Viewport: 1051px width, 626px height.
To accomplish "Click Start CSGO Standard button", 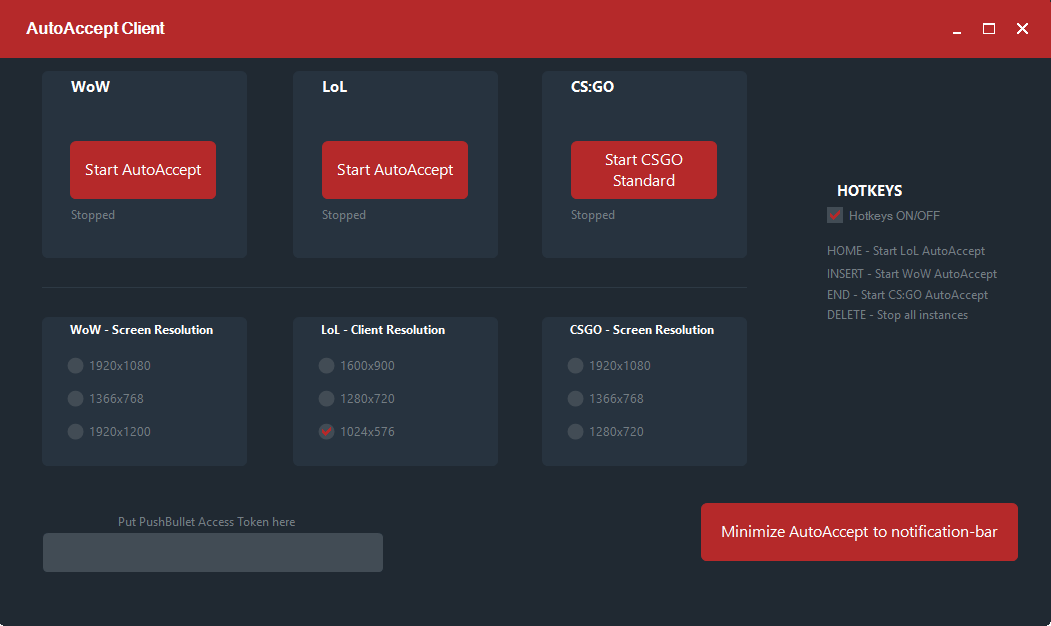I will [x=643, y=170].
